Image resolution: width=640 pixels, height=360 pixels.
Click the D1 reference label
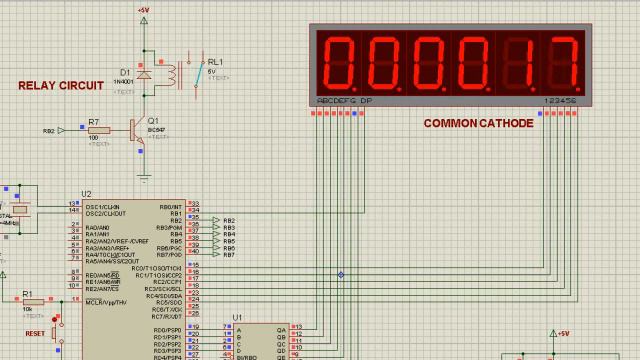pos(125,72)
